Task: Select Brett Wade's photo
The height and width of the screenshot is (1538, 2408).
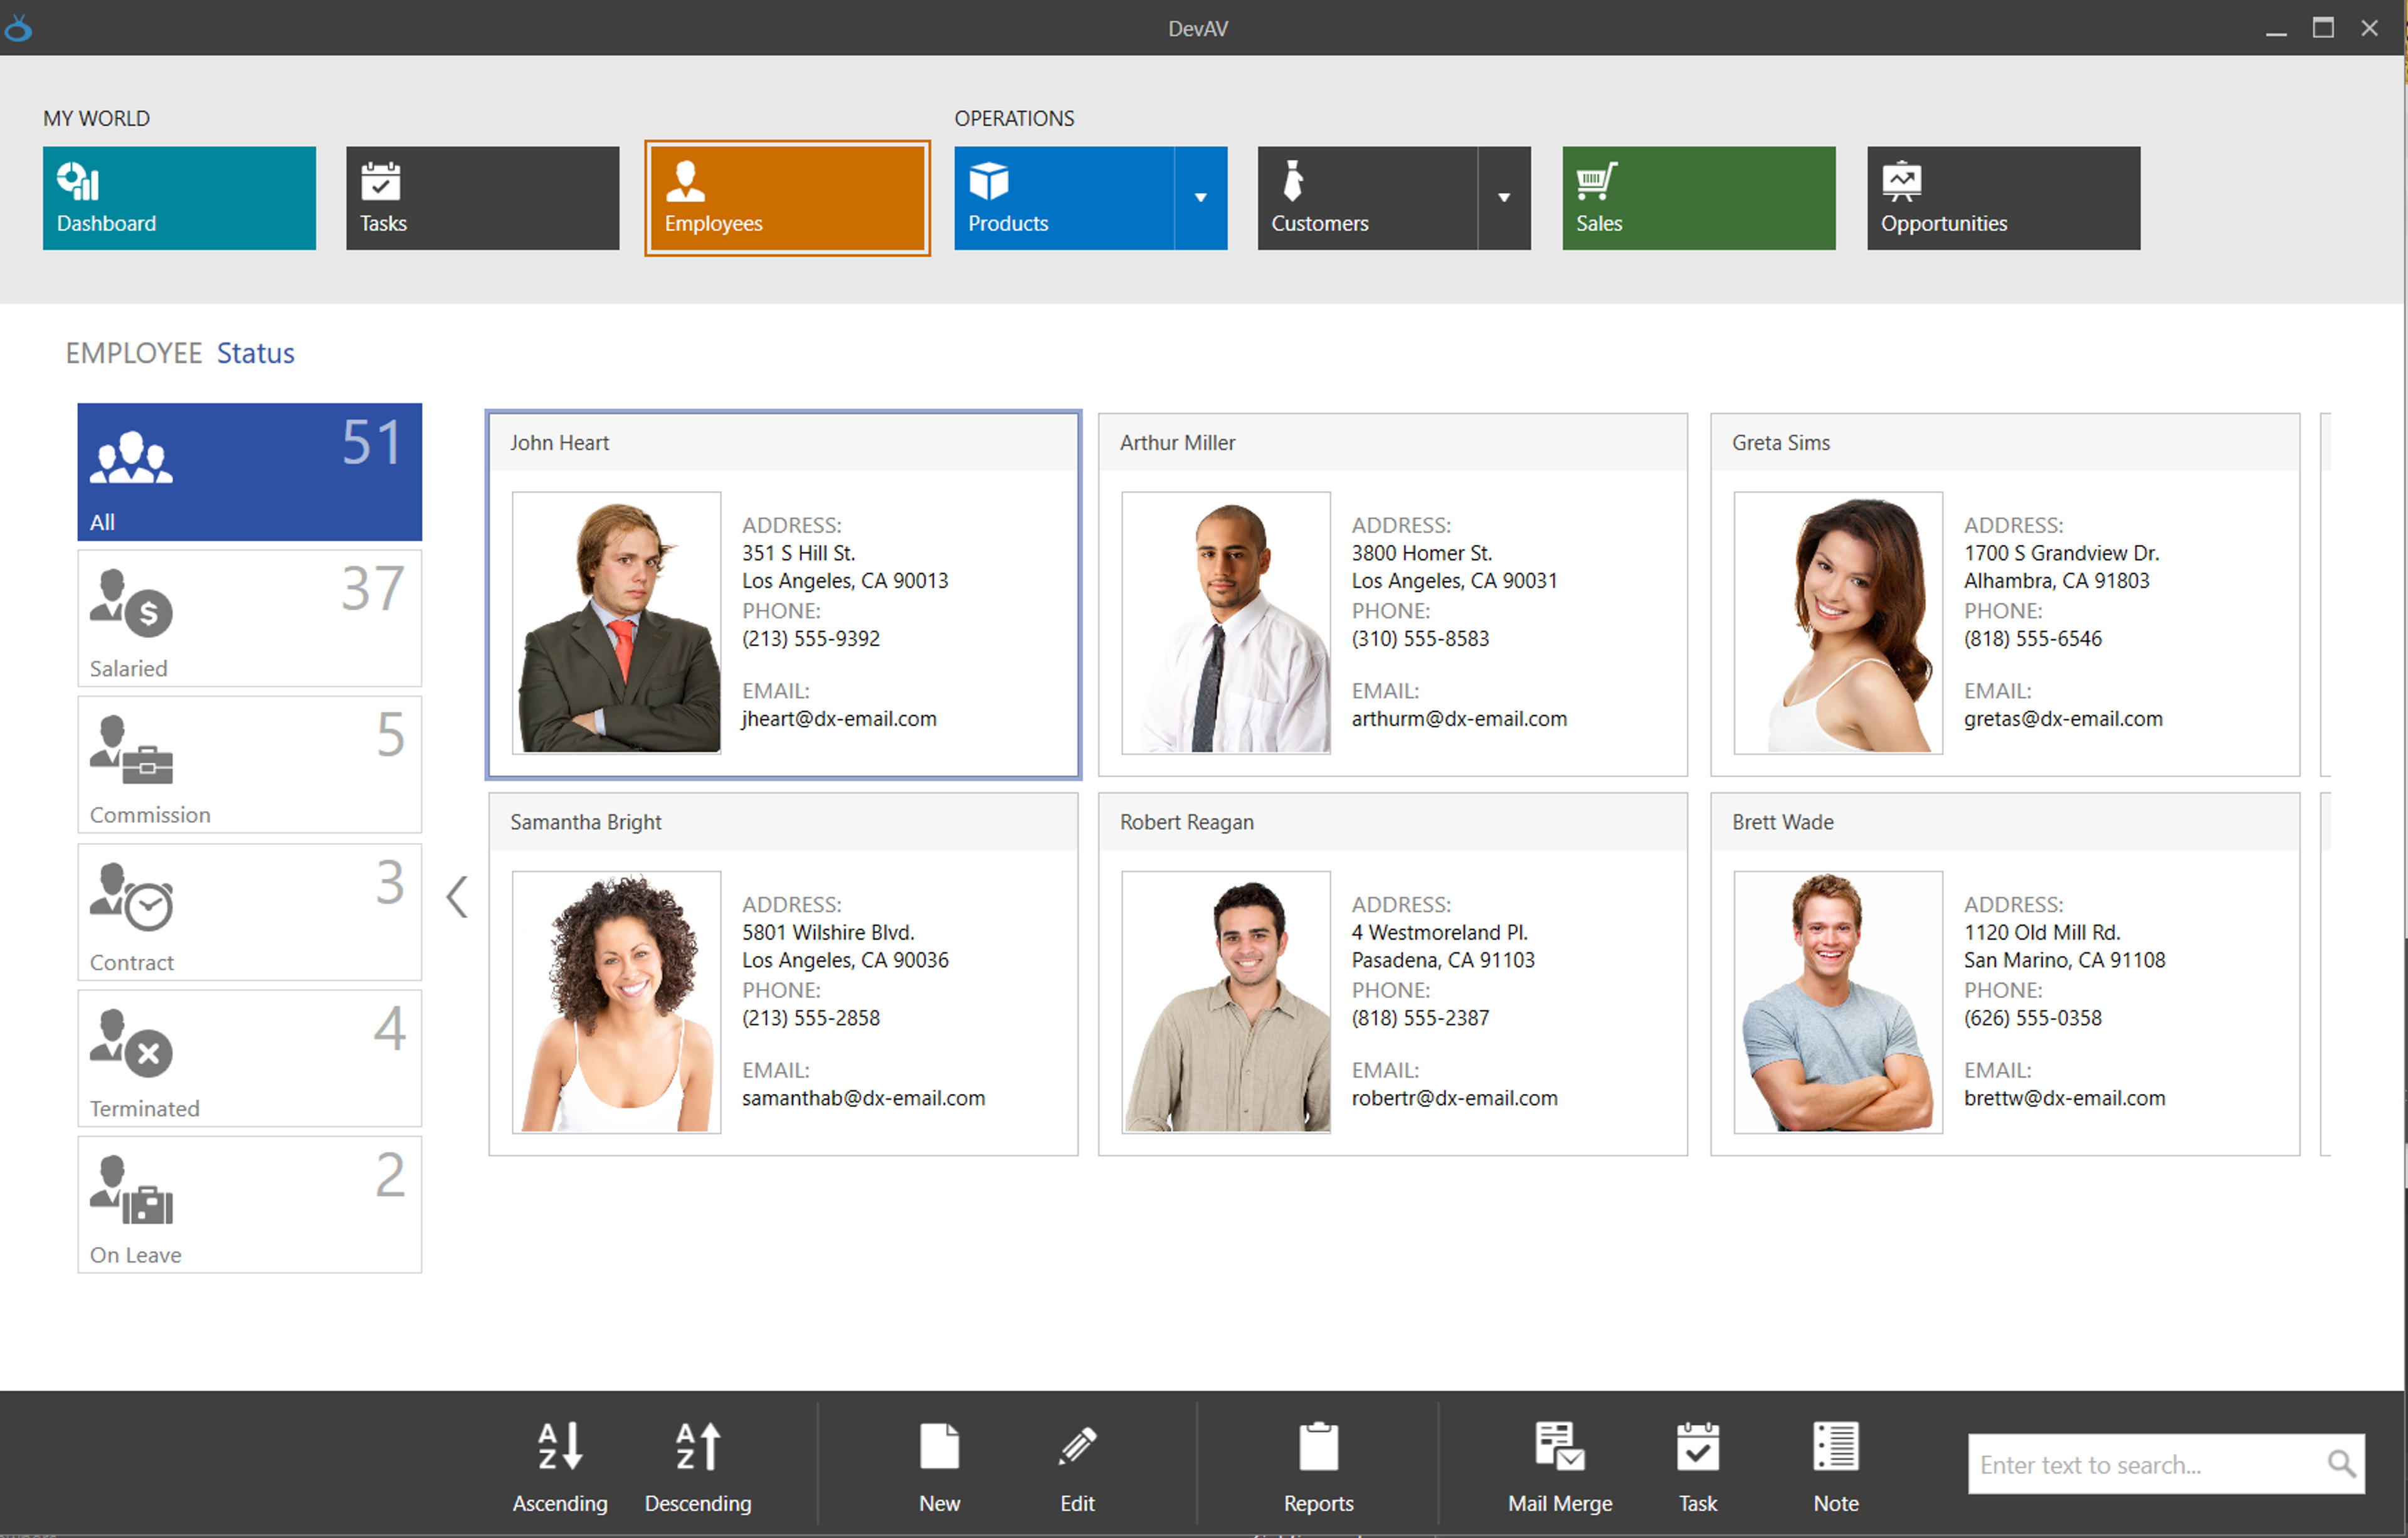Action: pyautogui.click(x=1839, y=1003)
